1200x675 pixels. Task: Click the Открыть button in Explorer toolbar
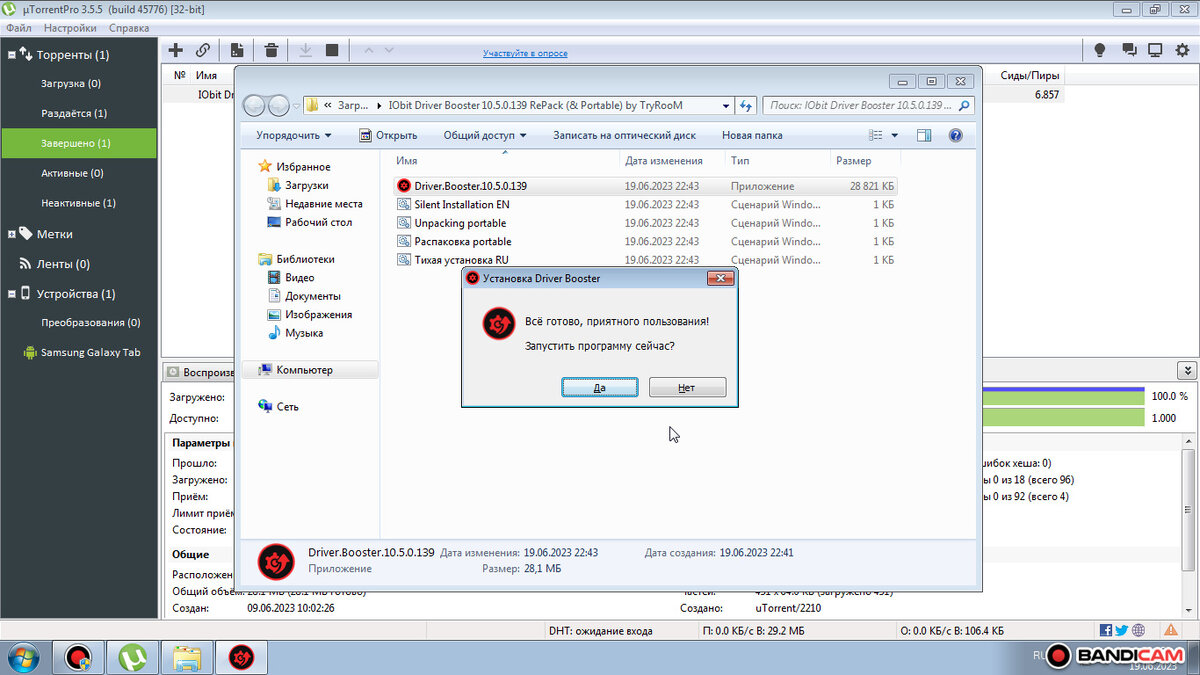(x=387, y=135)
